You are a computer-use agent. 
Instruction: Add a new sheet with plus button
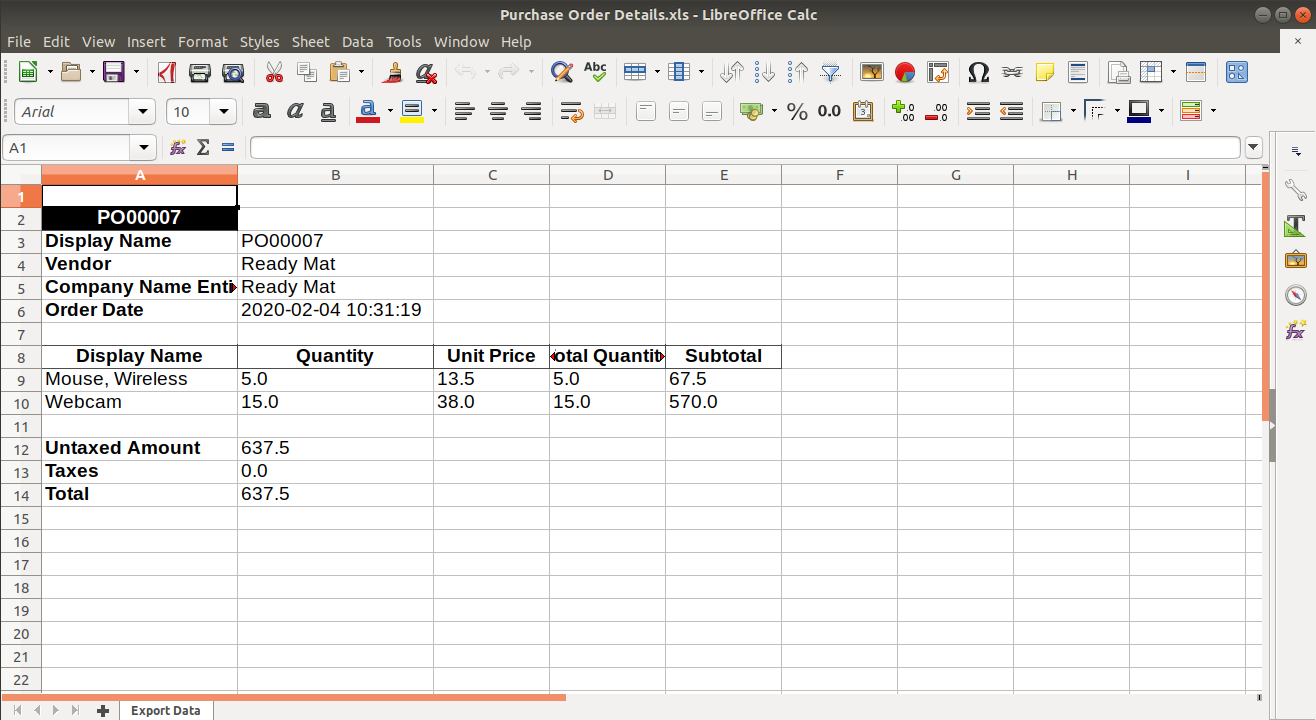(102, 711)
